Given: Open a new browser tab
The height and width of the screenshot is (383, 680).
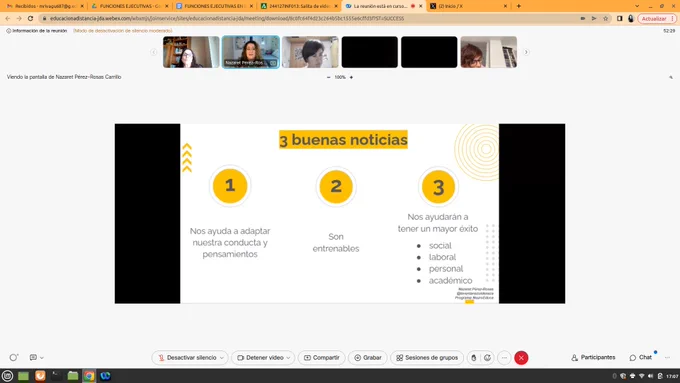Looking at the screenshot, I should [519, 6].
